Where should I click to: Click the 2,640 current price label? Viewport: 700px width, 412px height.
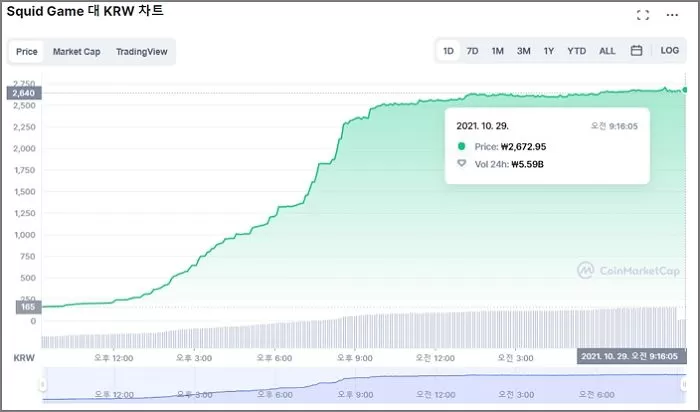22,93
